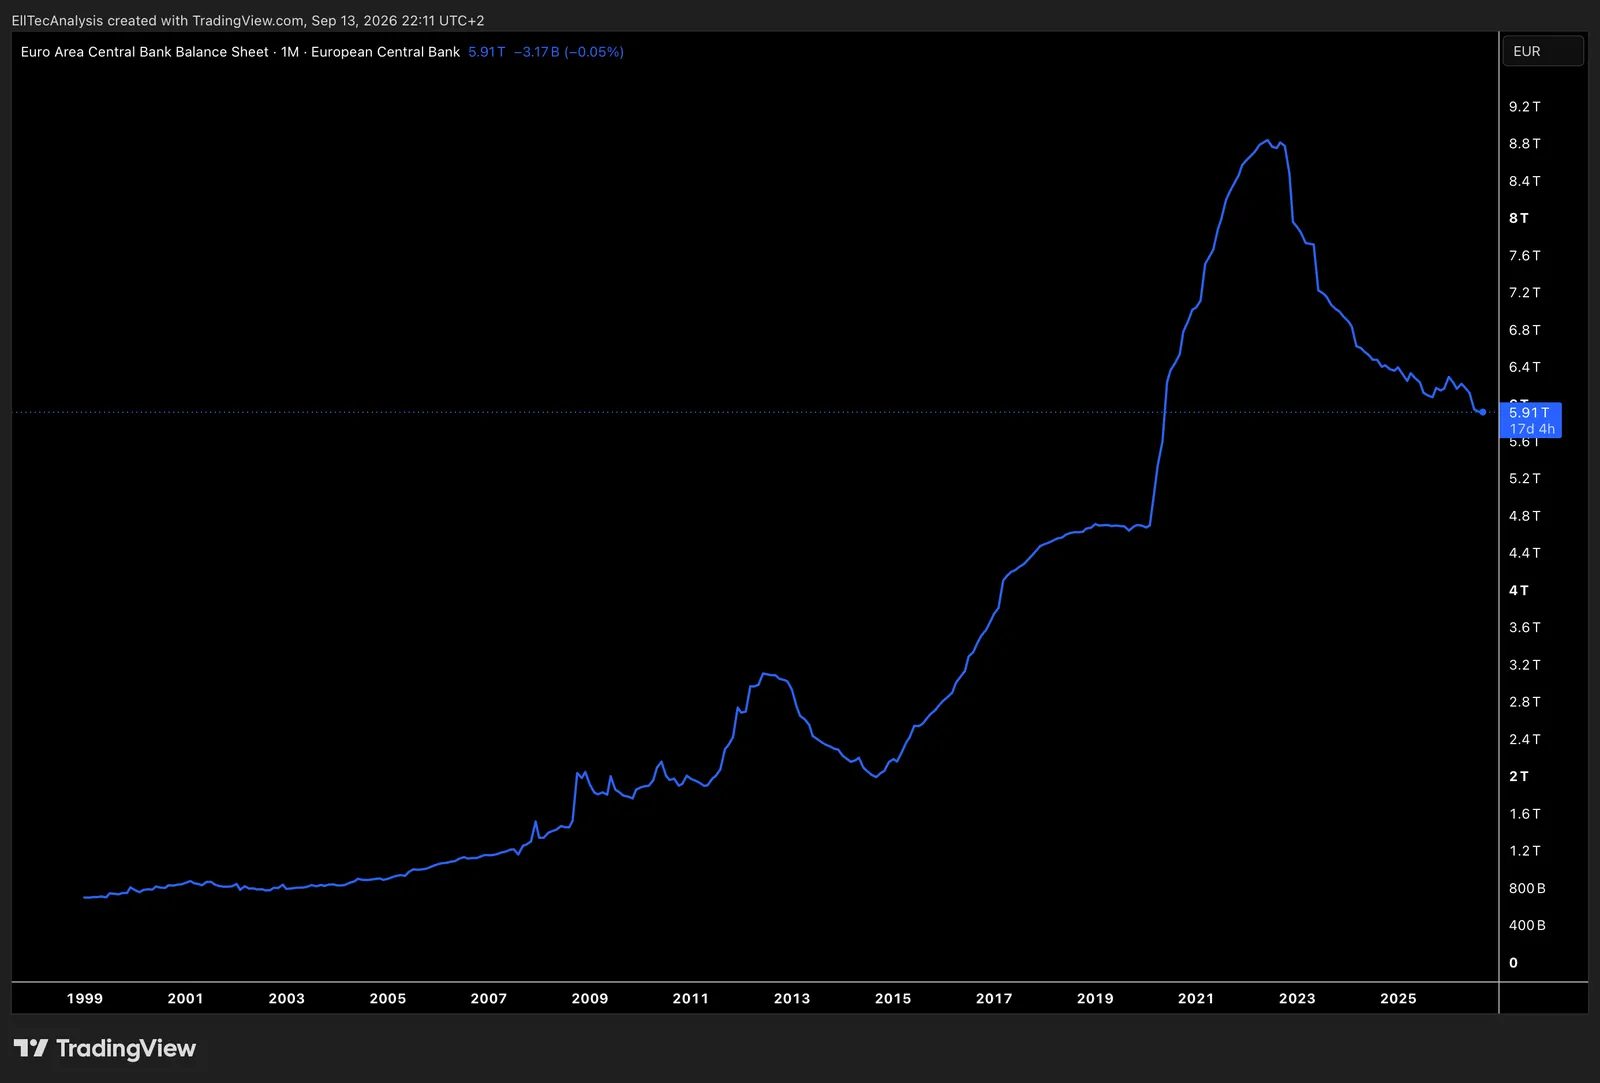This screenshot has width=1600, height=1083.
Task: Click the '7.2 T' price axis label
Action: click(1525, 292)
